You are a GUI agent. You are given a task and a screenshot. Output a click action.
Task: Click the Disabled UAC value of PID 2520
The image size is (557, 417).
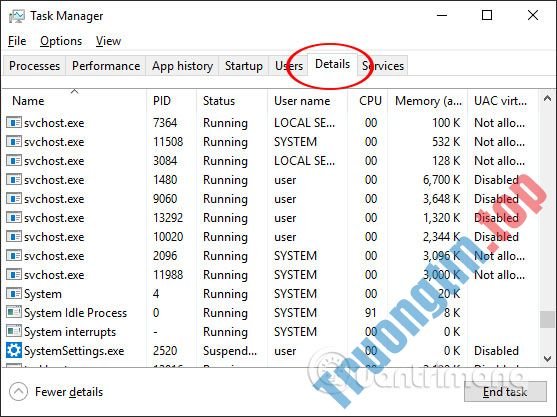[496, 351]
